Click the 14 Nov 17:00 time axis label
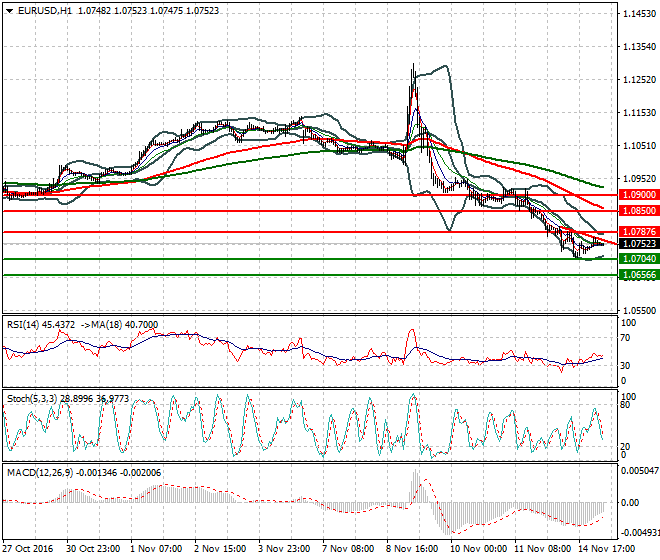Viewport: 660px width, 560px height. [x=607, y=549]
